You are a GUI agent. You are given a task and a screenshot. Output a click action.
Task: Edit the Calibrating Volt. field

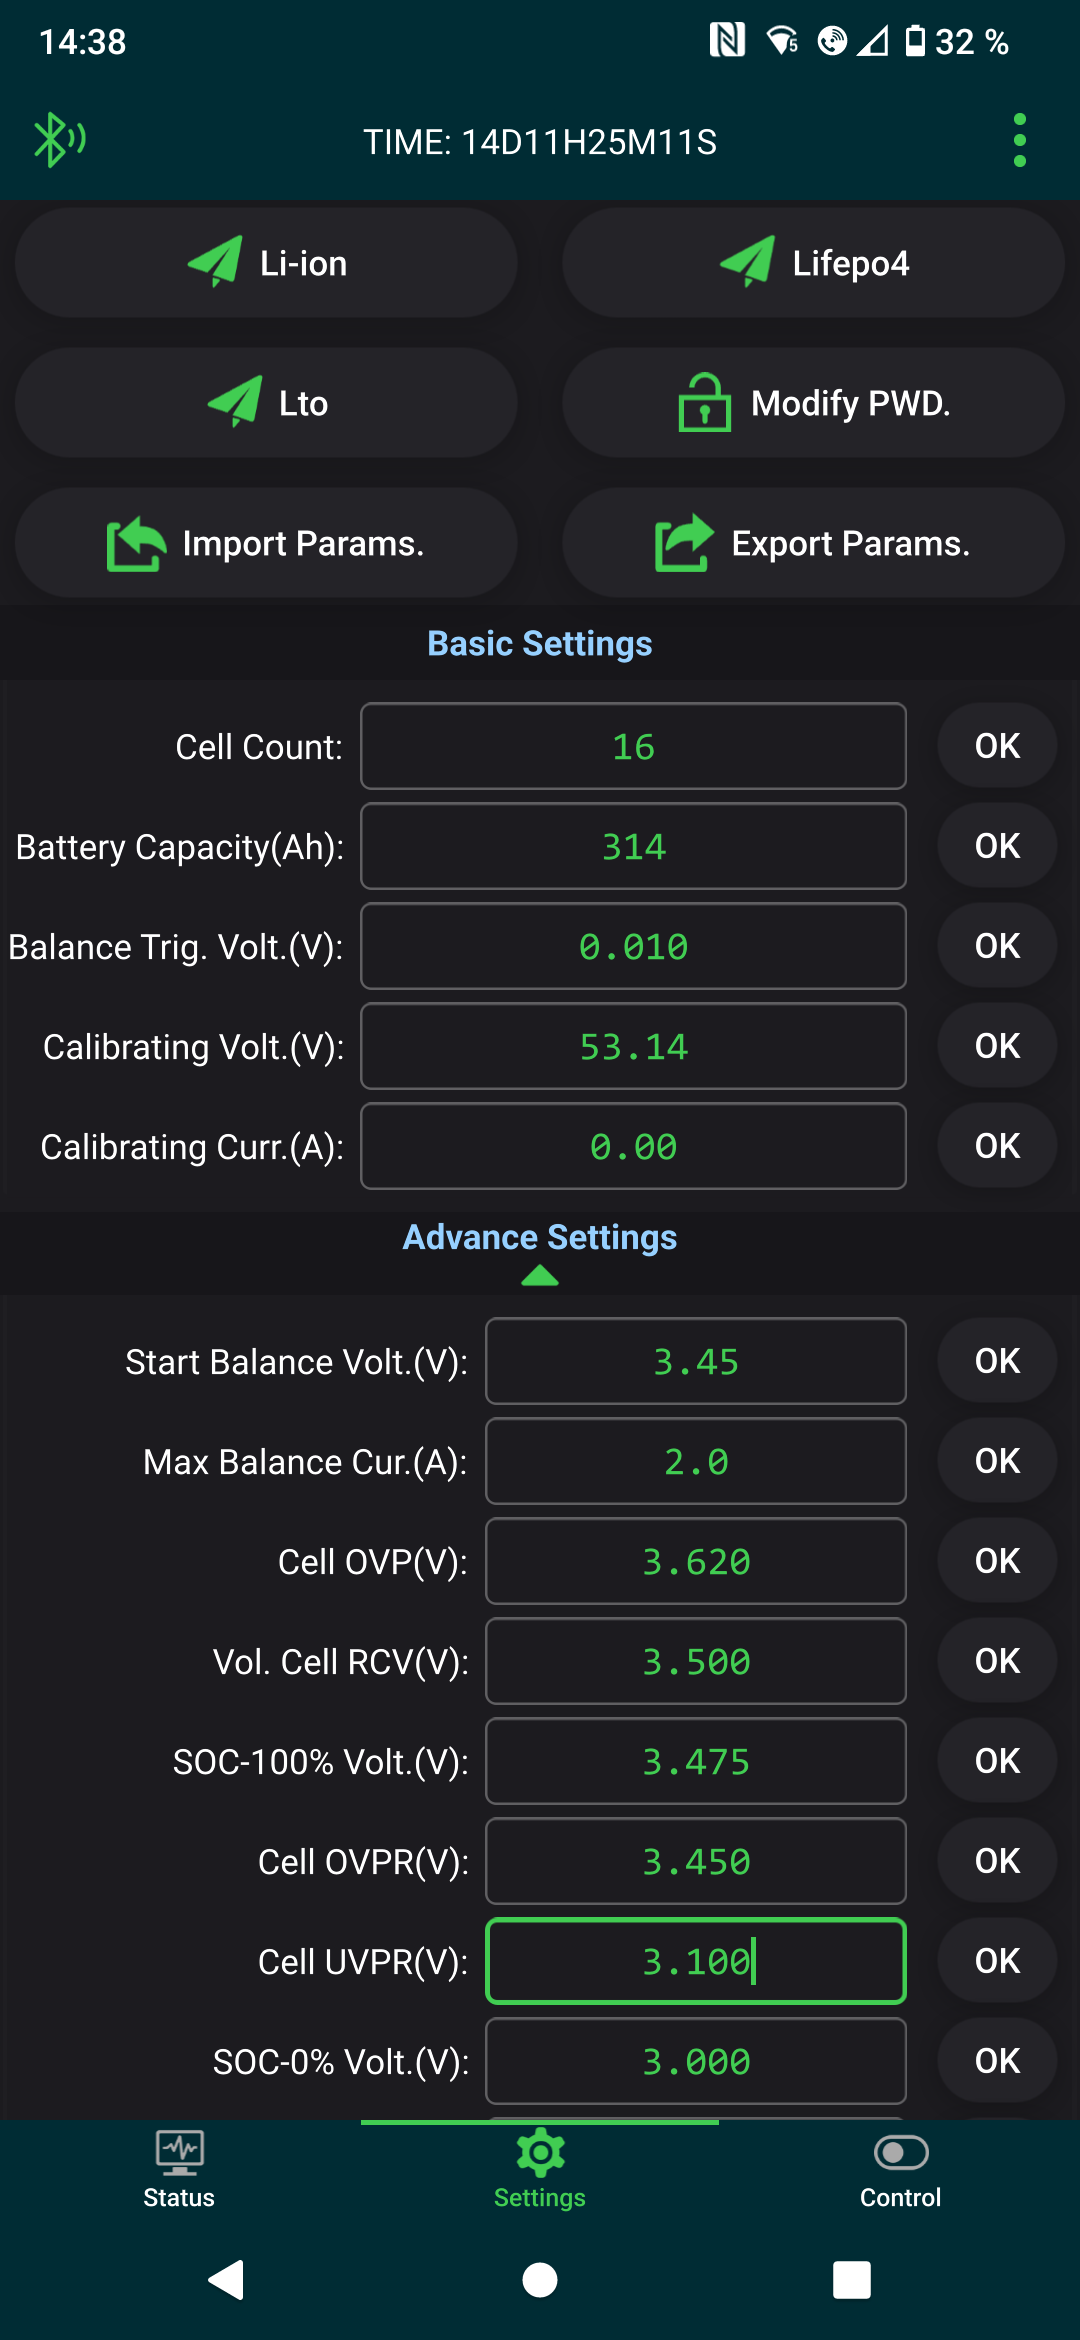tap(633, 1046)
